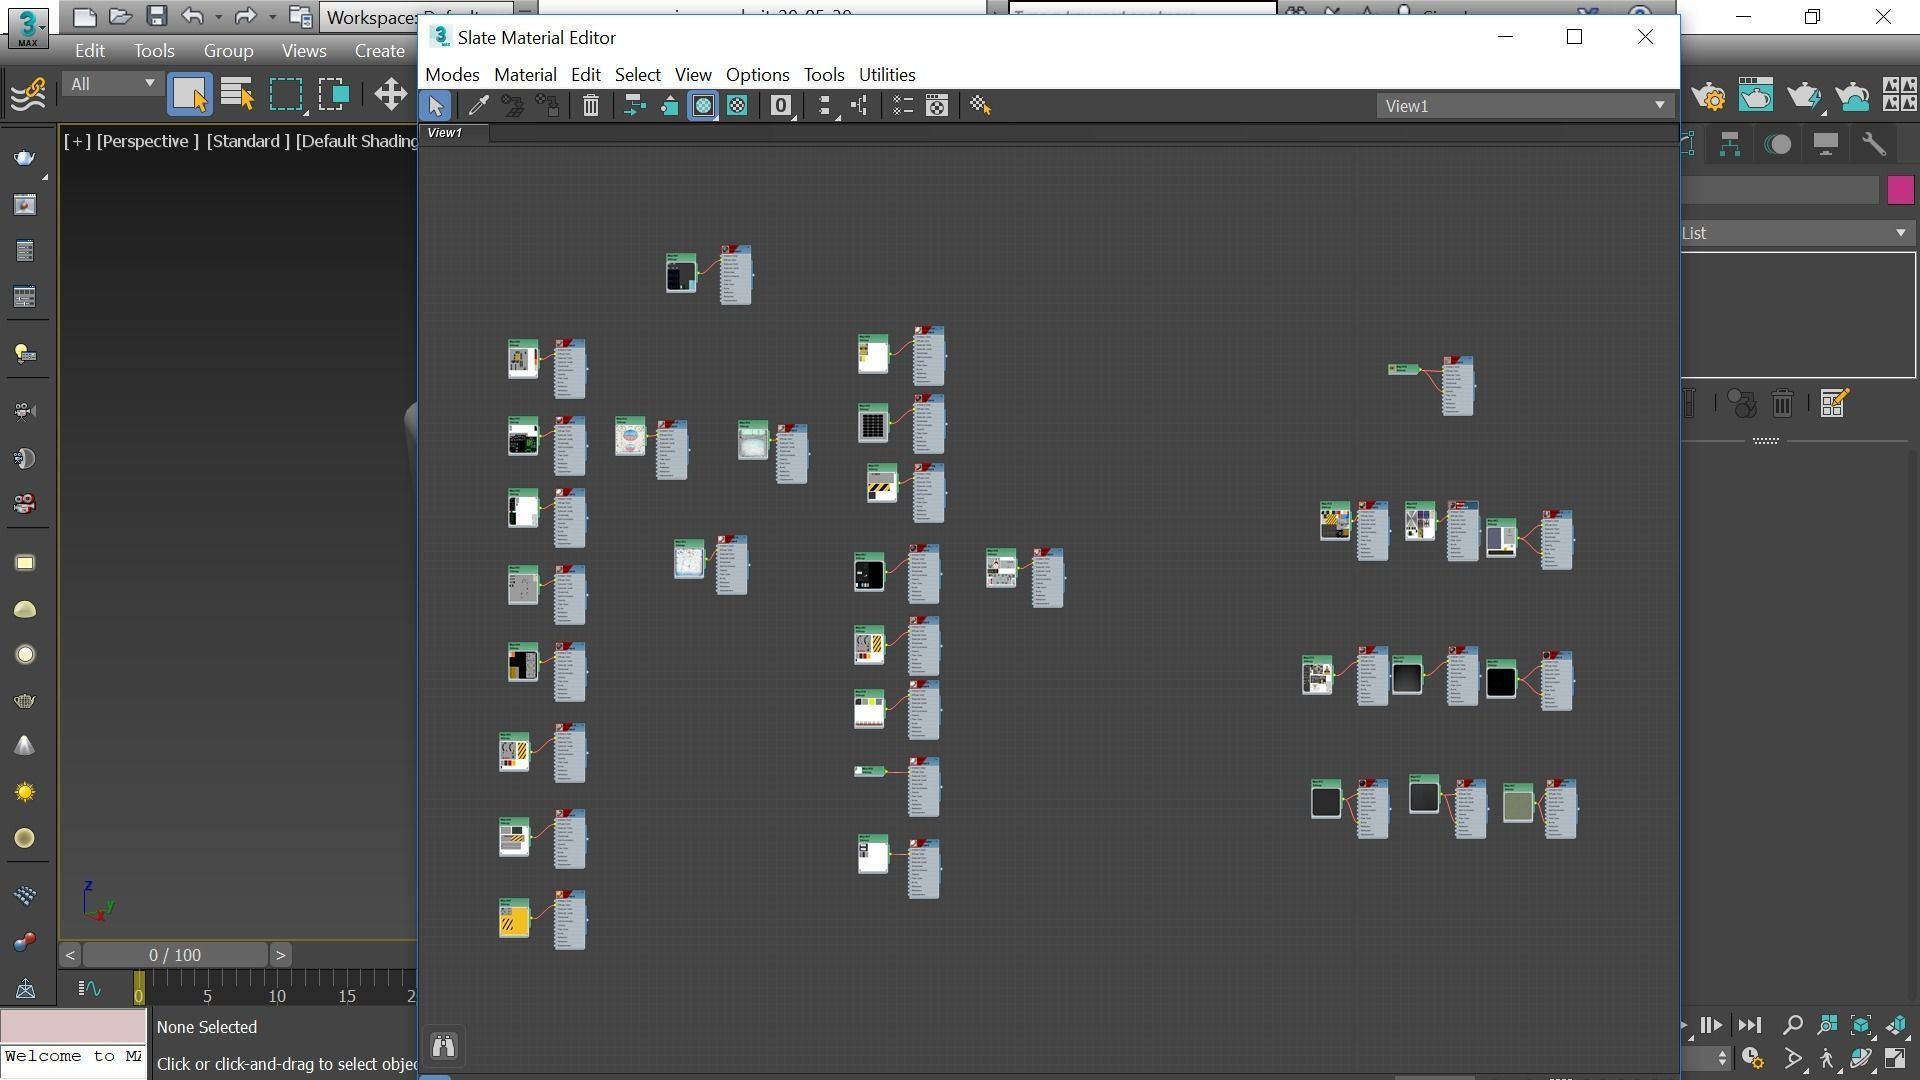Click the binoculars search icon
The height and width of the screenshot is (1080, 1920).
point(443,1046)
